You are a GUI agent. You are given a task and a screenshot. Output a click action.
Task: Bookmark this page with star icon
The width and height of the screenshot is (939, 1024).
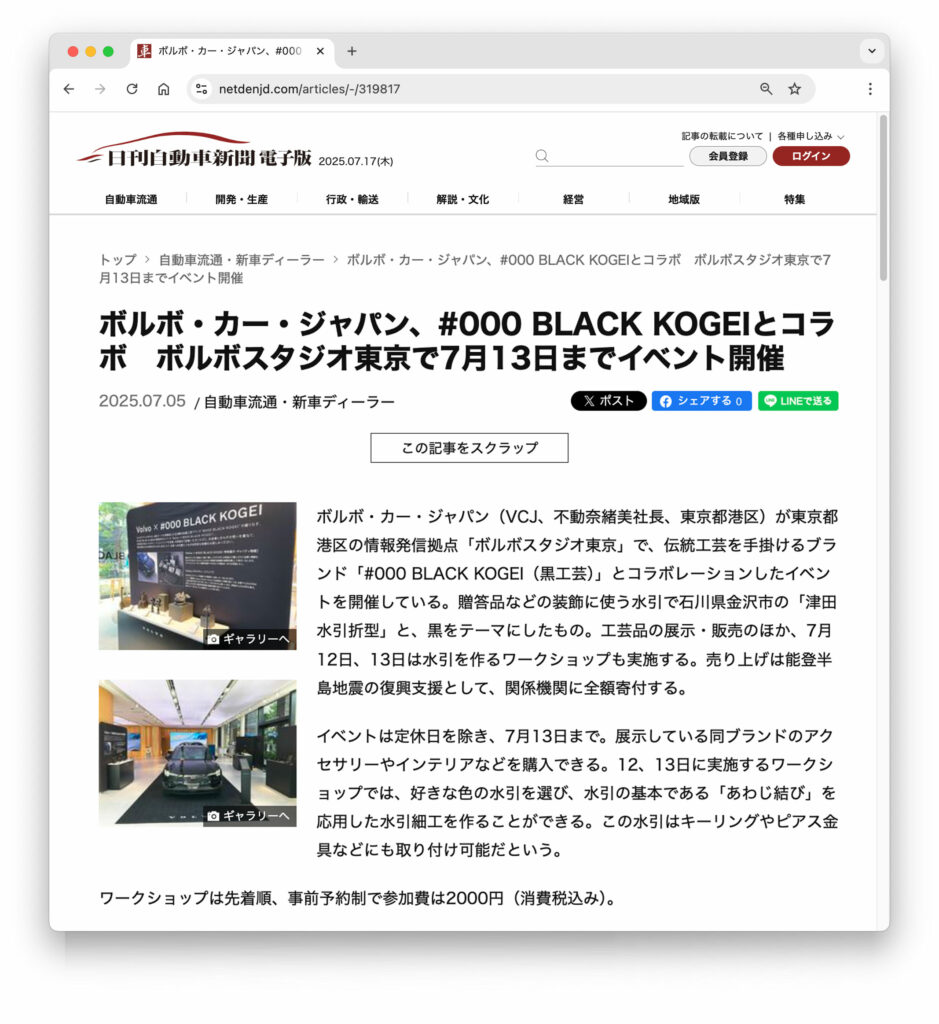[x=794, y=89]
